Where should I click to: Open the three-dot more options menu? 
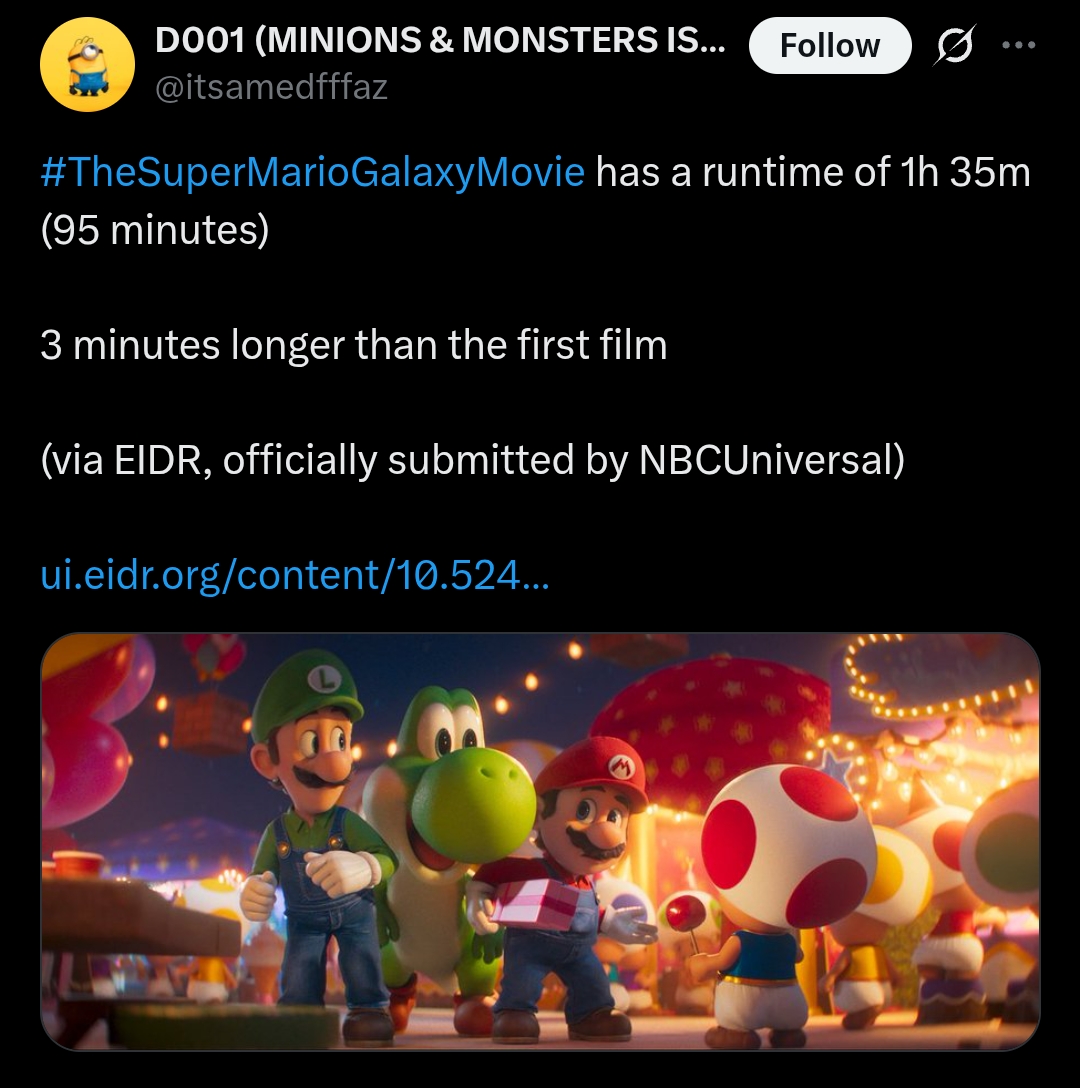(1018, 46)
